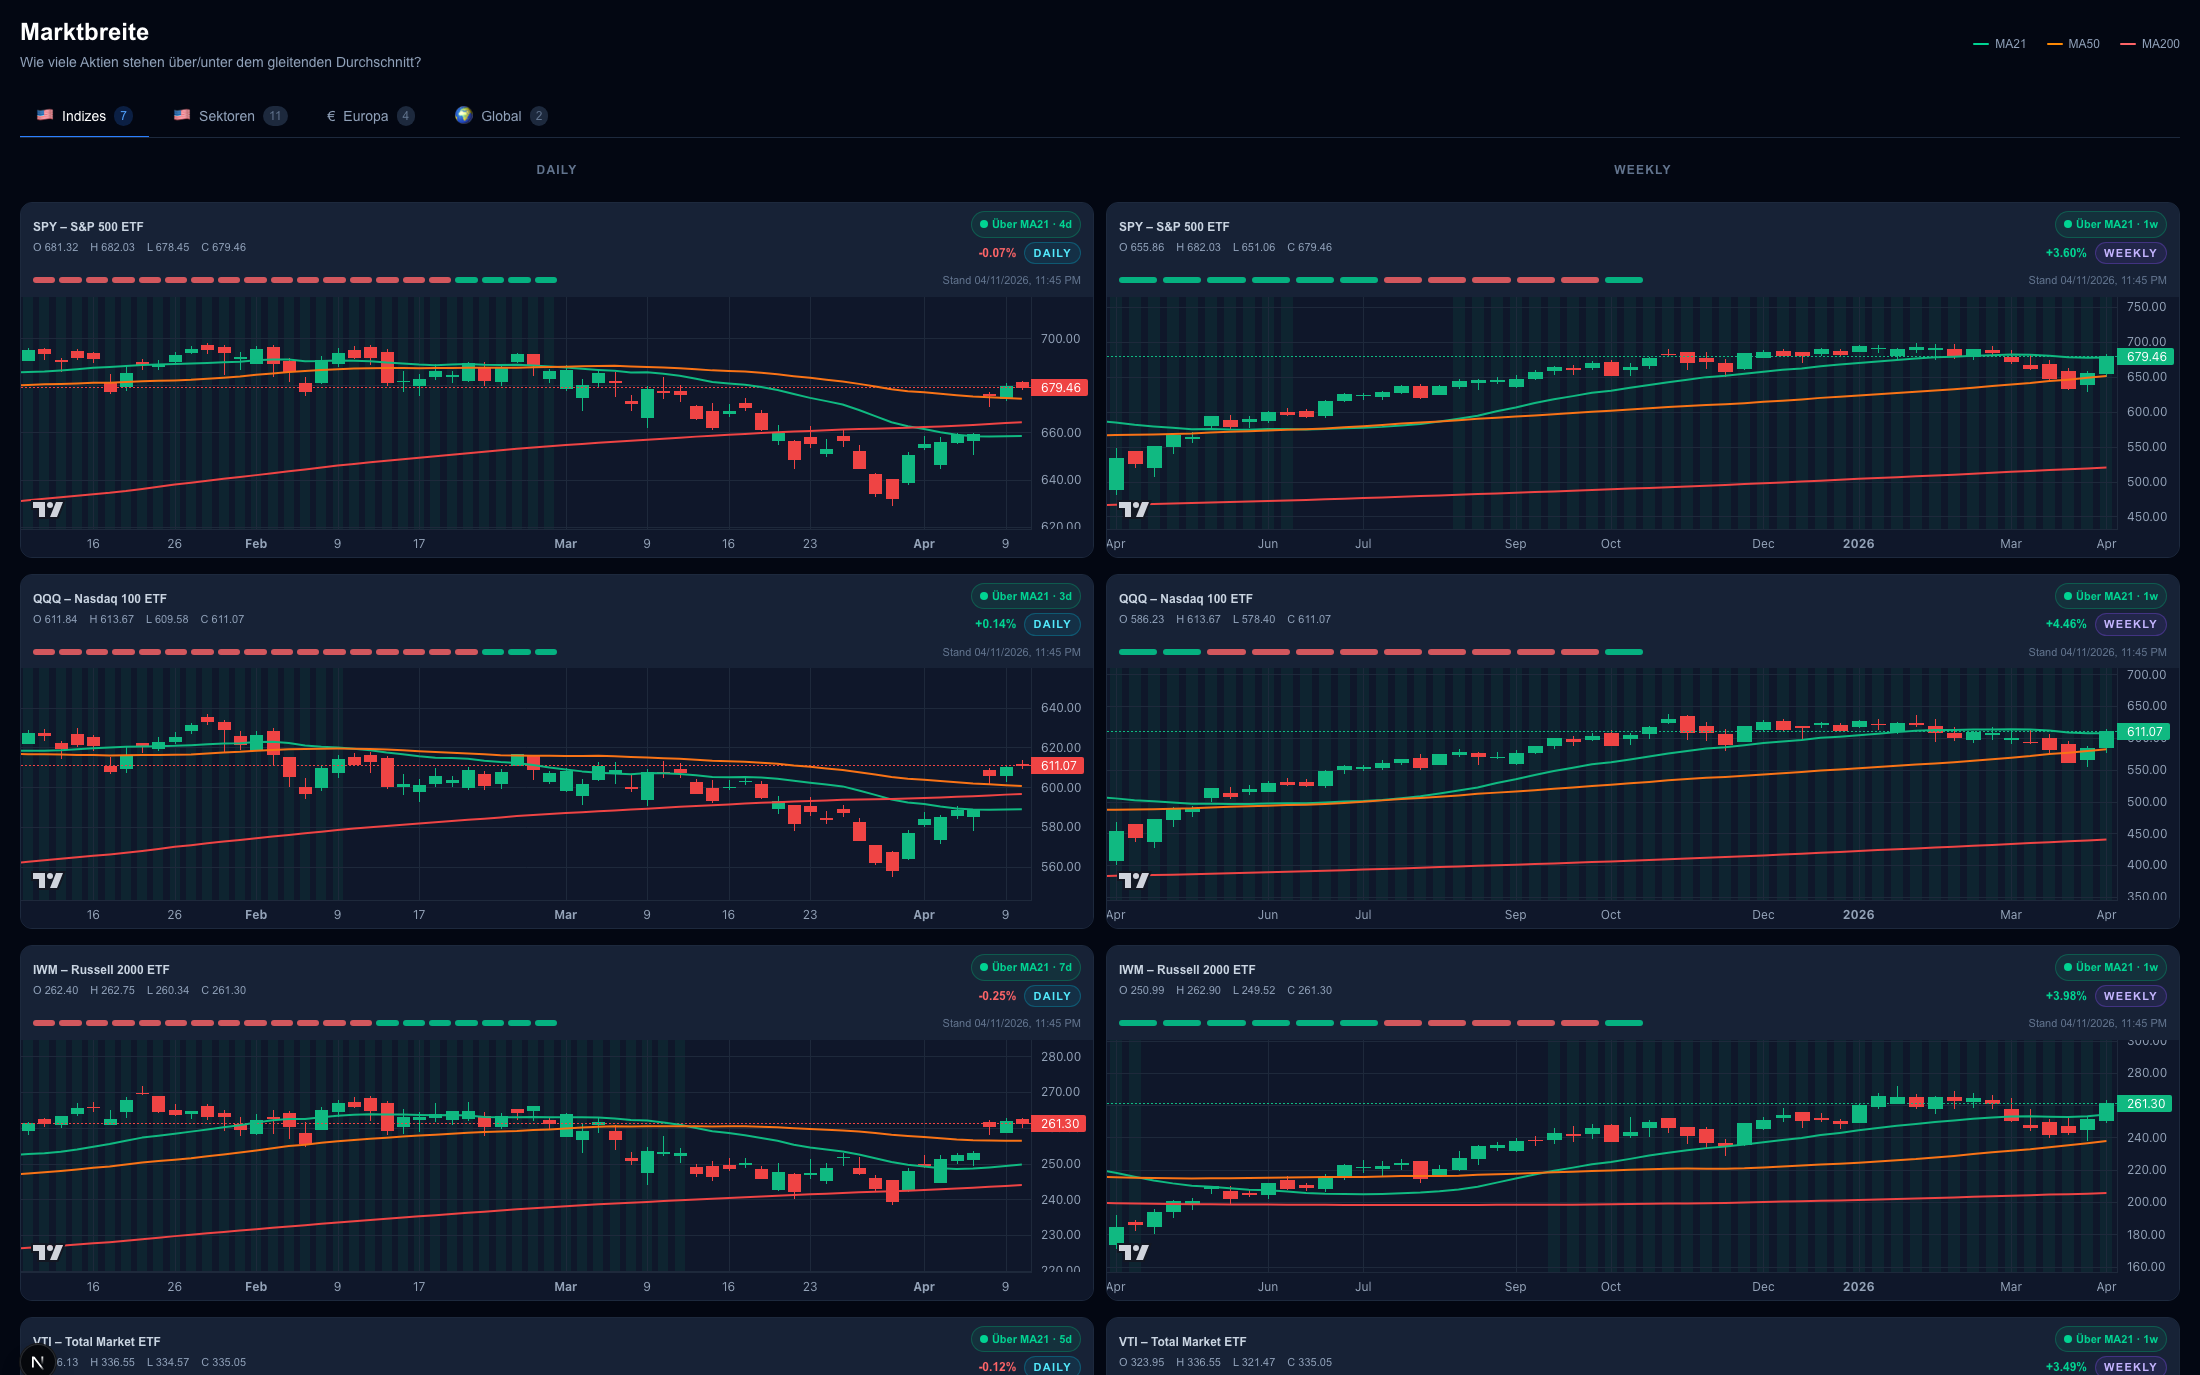
Task: Click the TradingView logo in SPY daily chart
Action: pos(47,509)
